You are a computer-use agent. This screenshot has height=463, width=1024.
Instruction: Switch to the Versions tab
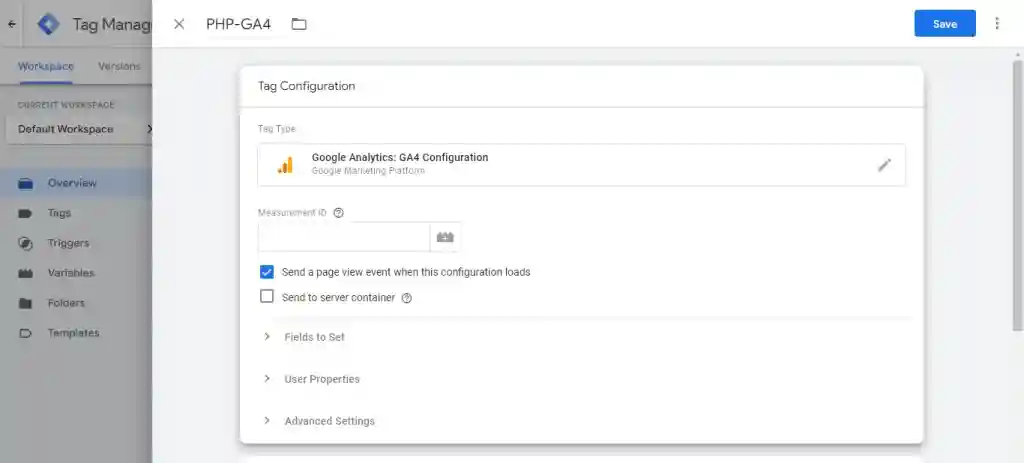click(x=119, y=66)
